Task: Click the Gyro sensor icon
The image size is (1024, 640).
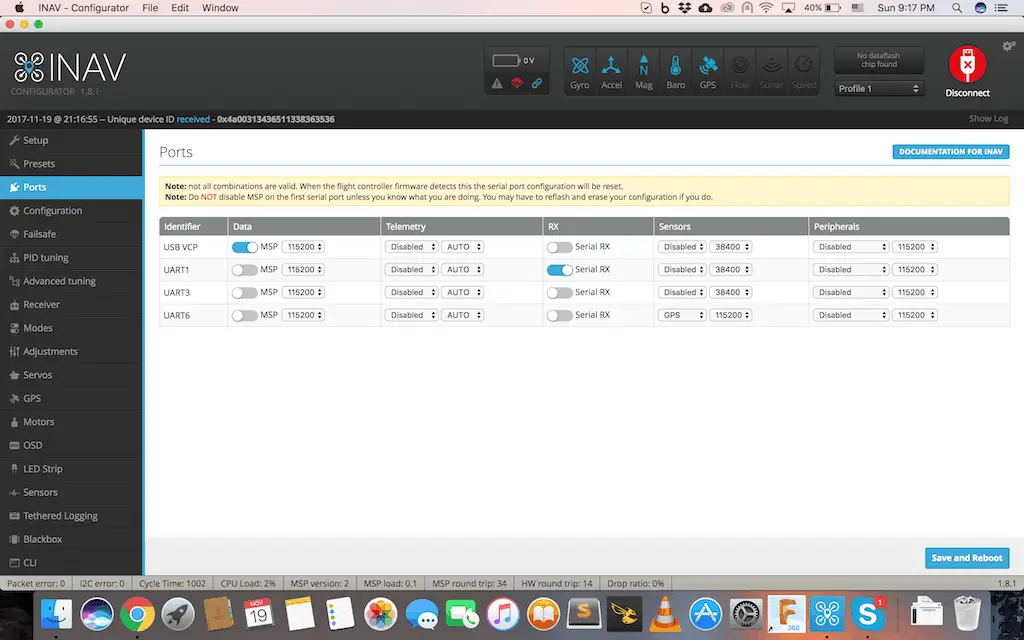Action: [580, 71]
